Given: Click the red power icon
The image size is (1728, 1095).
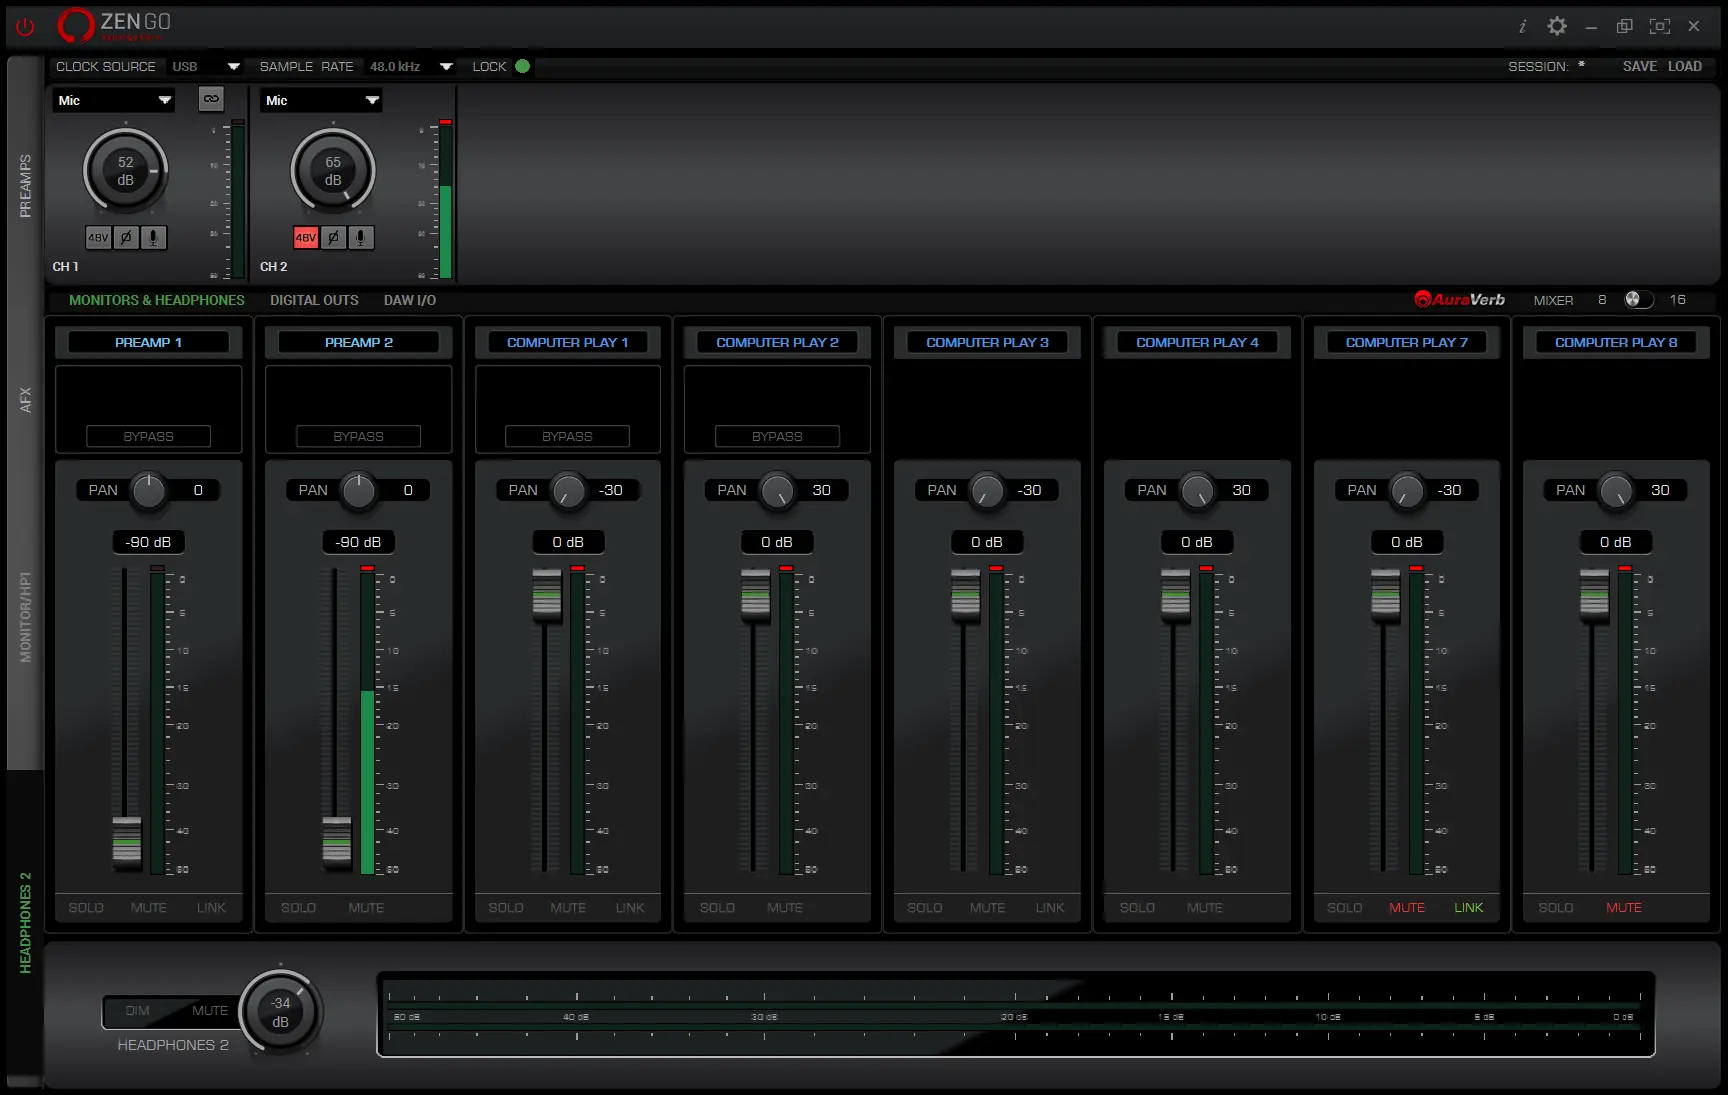Looking at the screenshot, I should (25, 27).
